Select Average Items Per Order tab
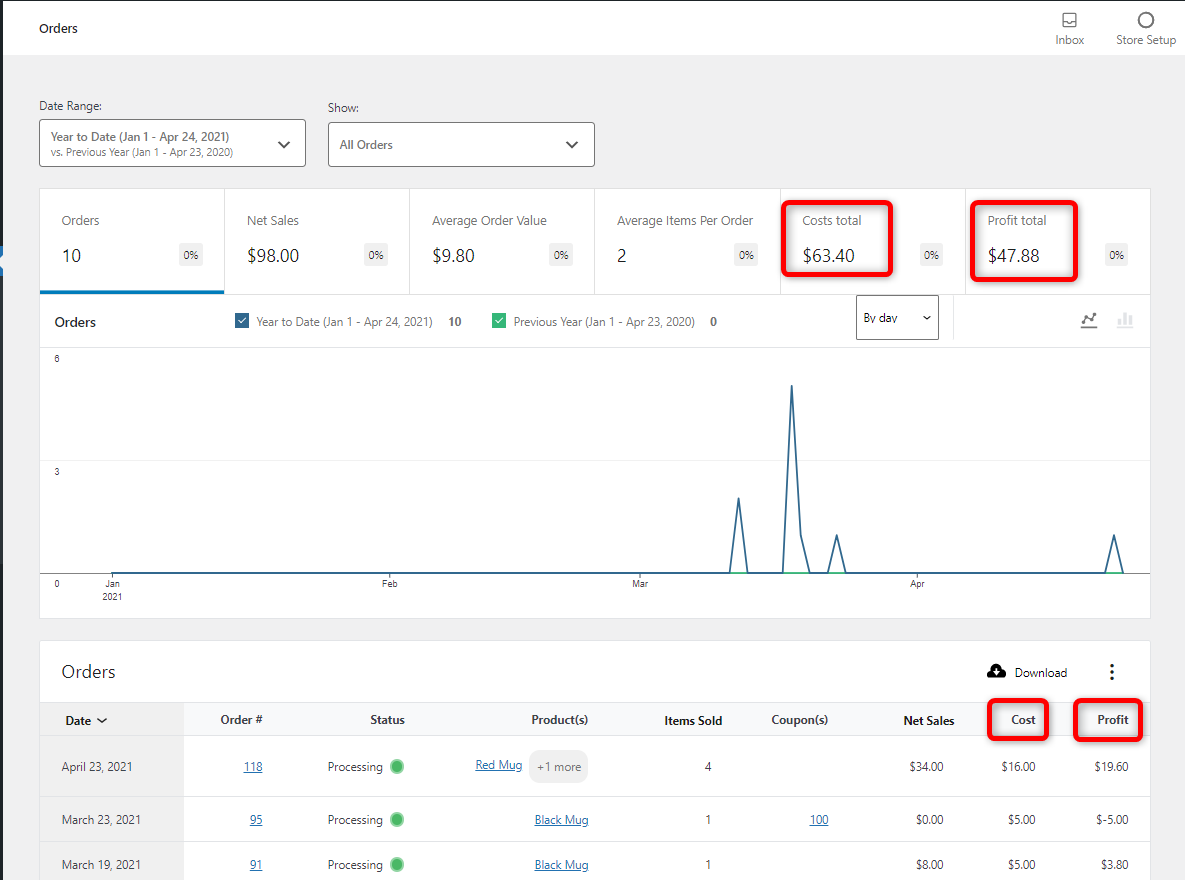Viewport: 1185px width, 880px height. click(x=687, y=241)
